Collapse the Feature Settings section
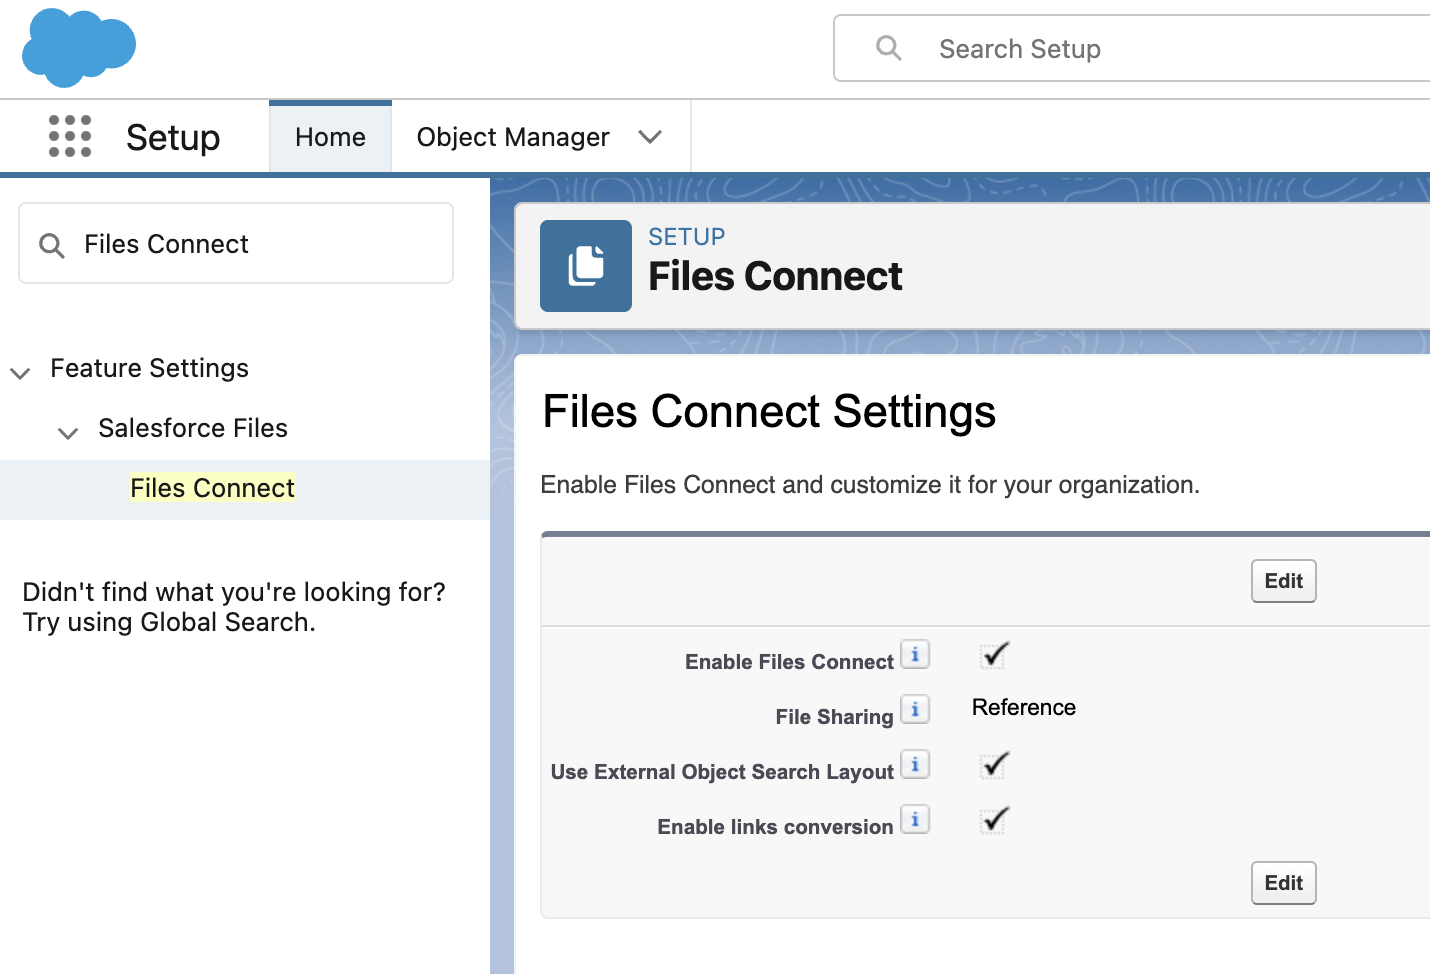The image size is (1430, 974). 20,372
